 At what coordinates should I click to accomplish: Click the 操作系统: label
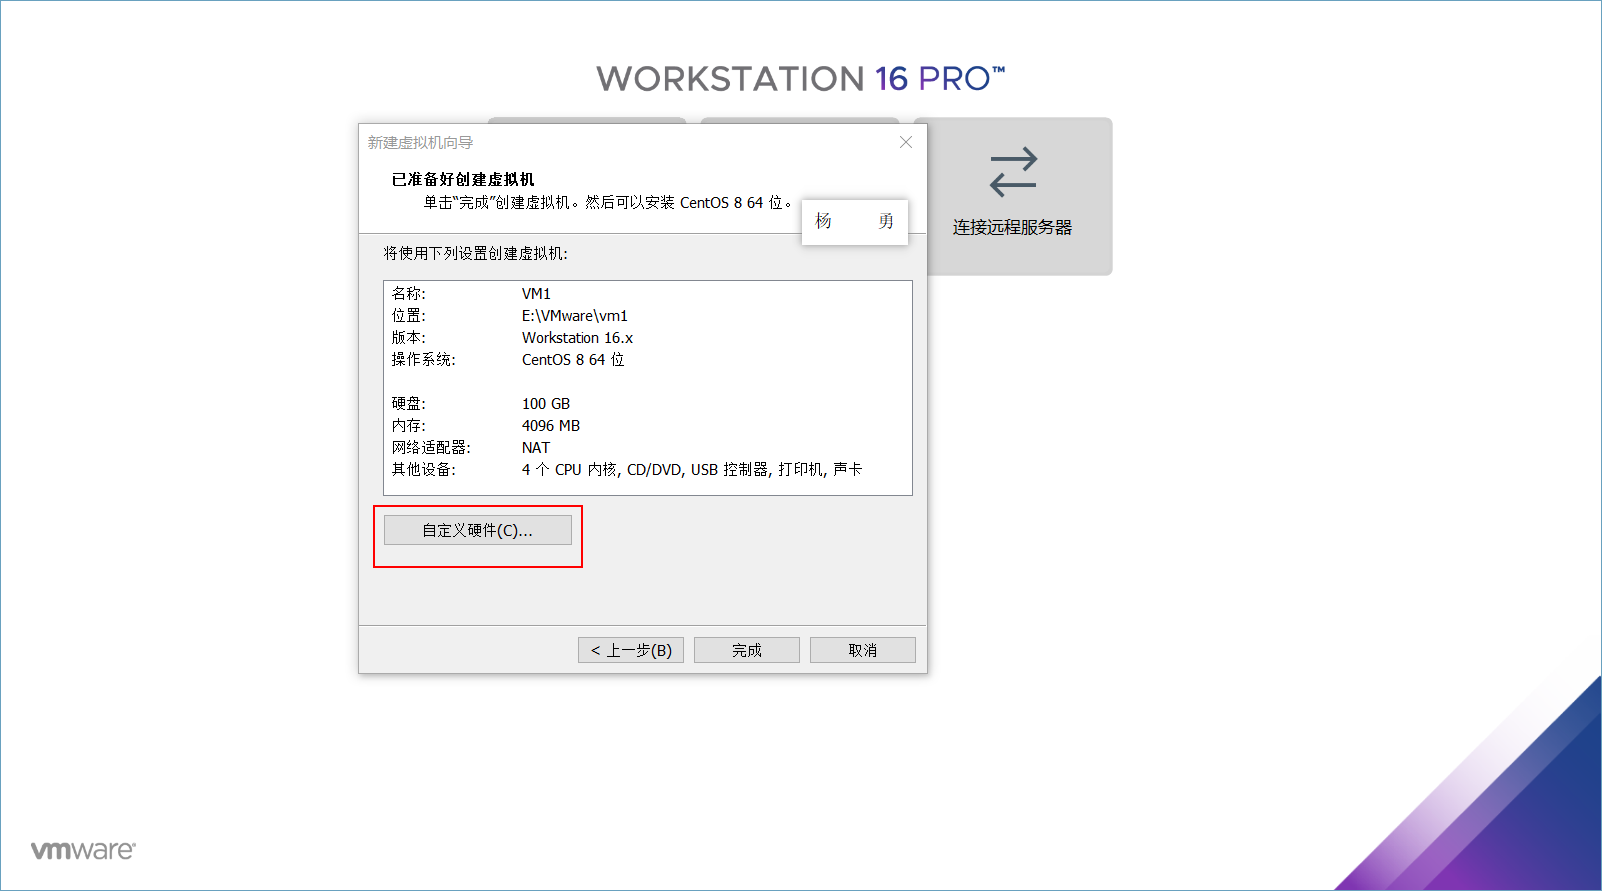tap(424, 359)
